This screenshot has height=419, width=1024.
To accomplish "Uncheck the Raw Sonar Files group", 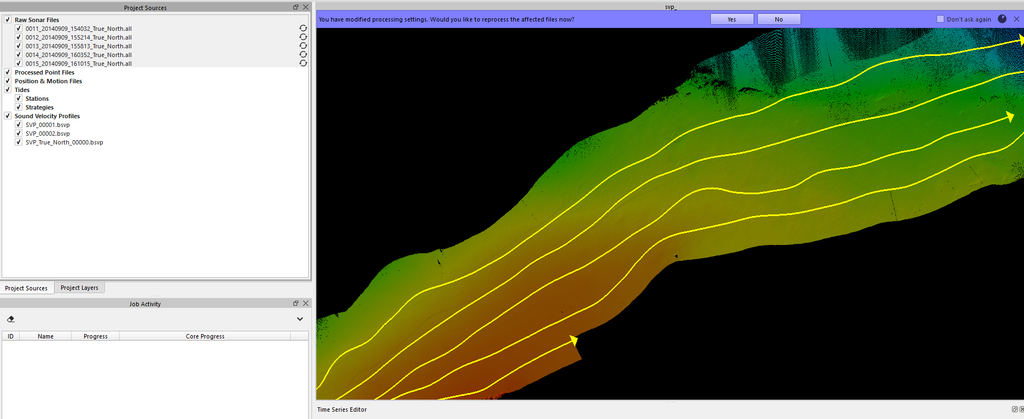I will (8, 20).
